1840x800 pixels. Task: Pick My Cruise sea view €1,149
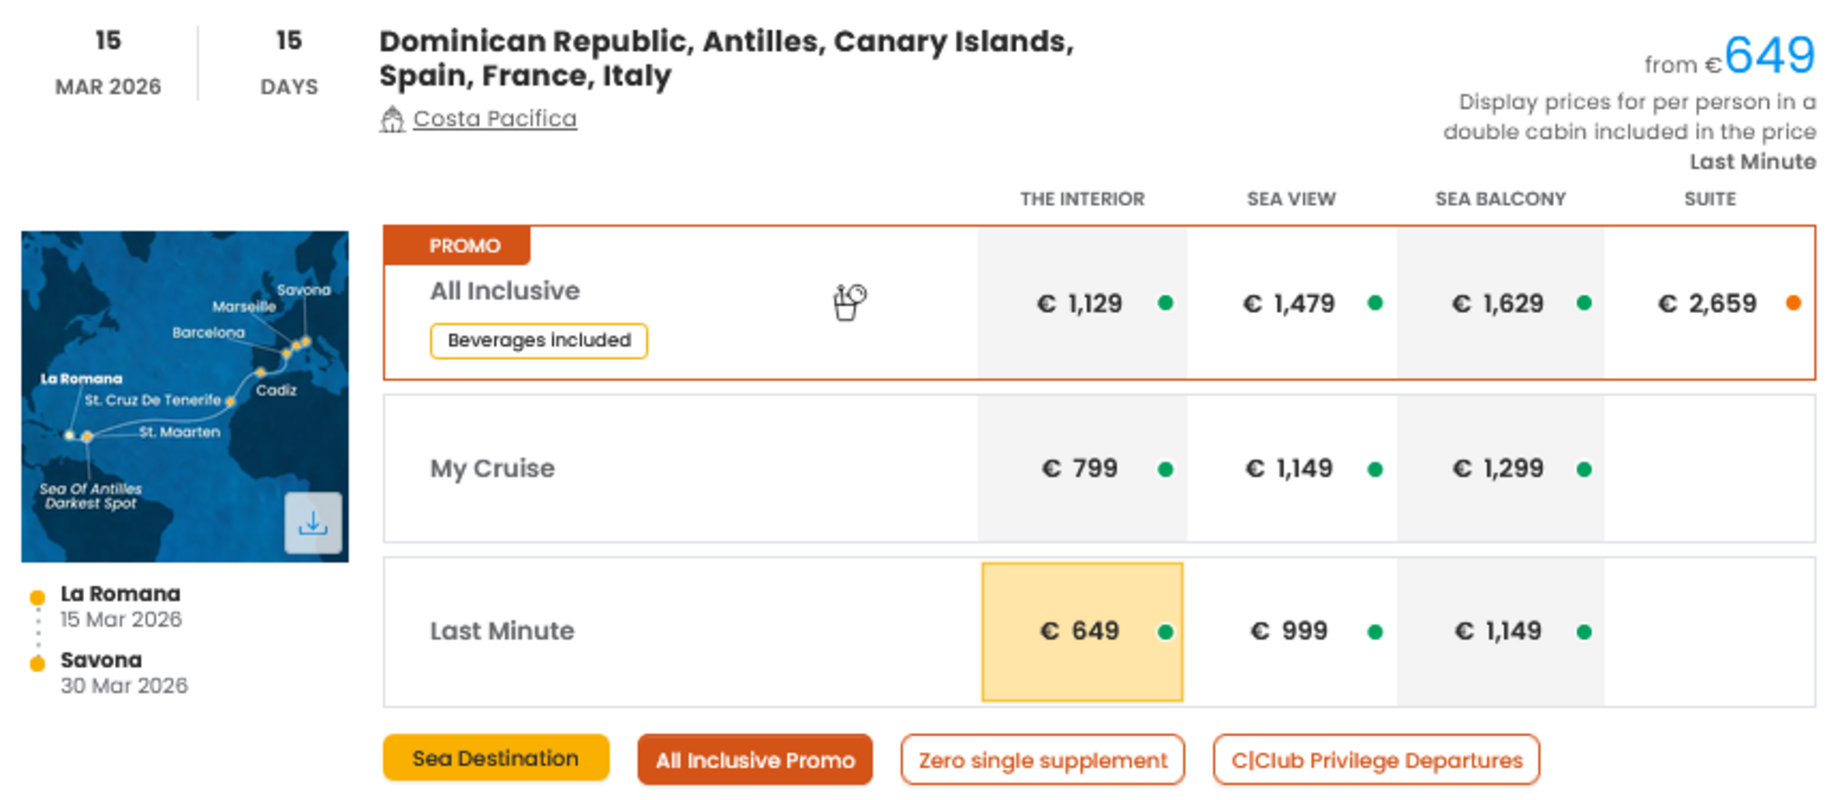[x=1290, y=468]
